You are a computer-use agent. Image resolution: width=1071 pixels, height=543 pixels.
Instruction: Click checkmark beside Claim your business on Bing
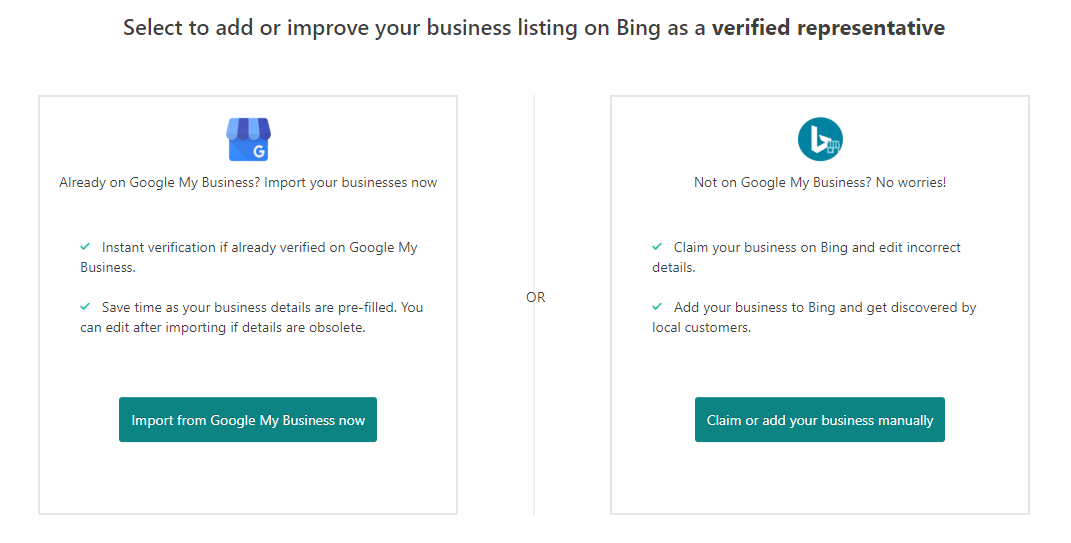(657, 246)
